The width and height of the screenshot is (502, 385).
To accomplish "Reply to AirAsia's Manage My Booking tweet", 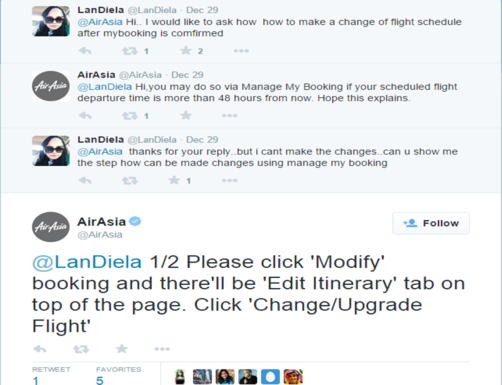I will (85, 116).
